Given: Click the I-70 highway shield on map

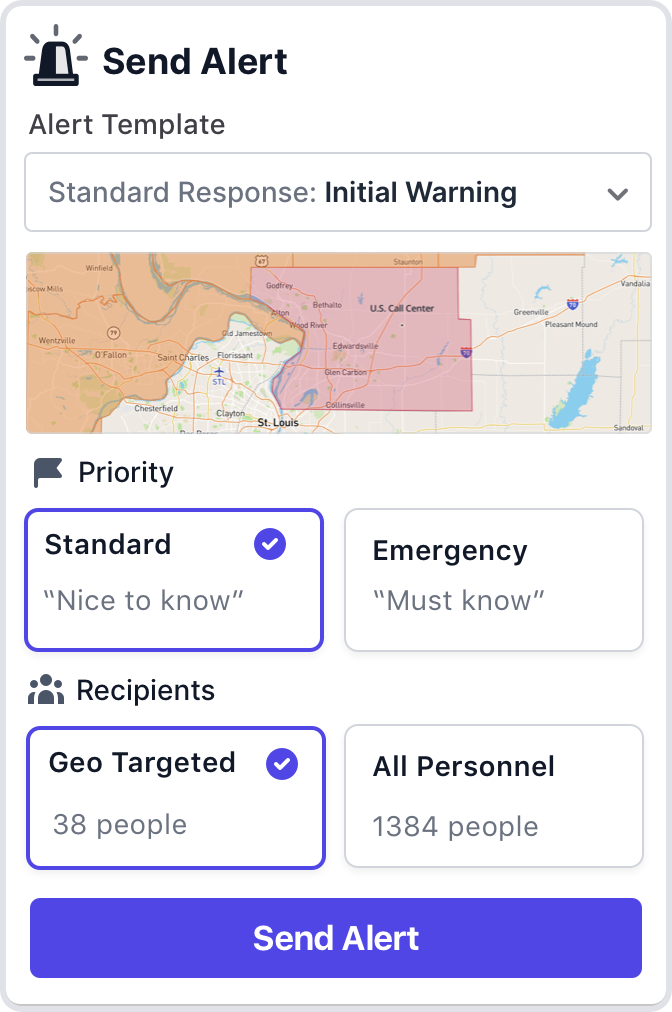Looking at the screenshot, I should coord(572,302).
